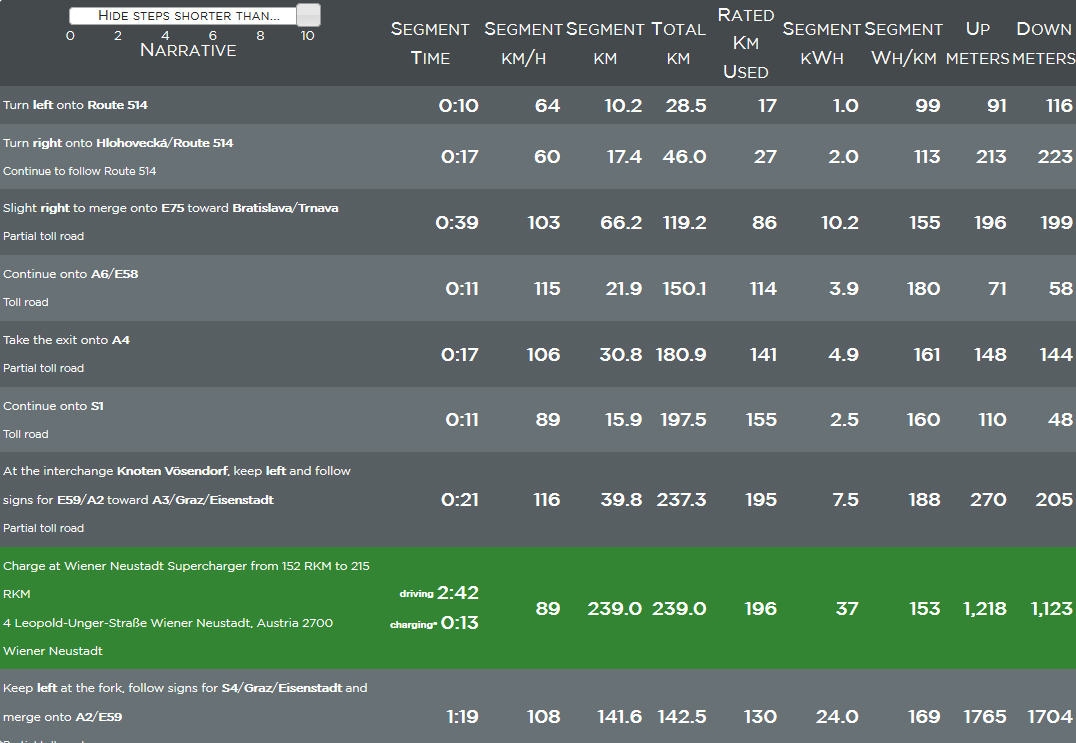Click the driving time 2:42 value
This screenshot has height=743, width=1076.
coord(458,593)
